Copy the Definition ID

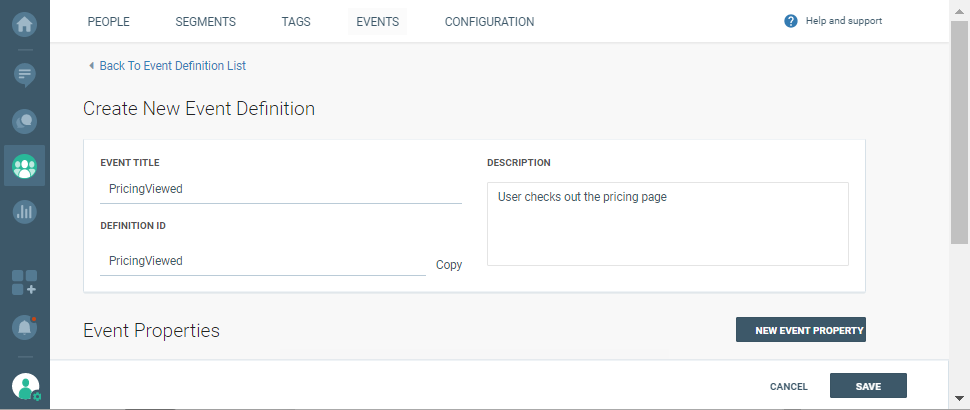point(449,265)
